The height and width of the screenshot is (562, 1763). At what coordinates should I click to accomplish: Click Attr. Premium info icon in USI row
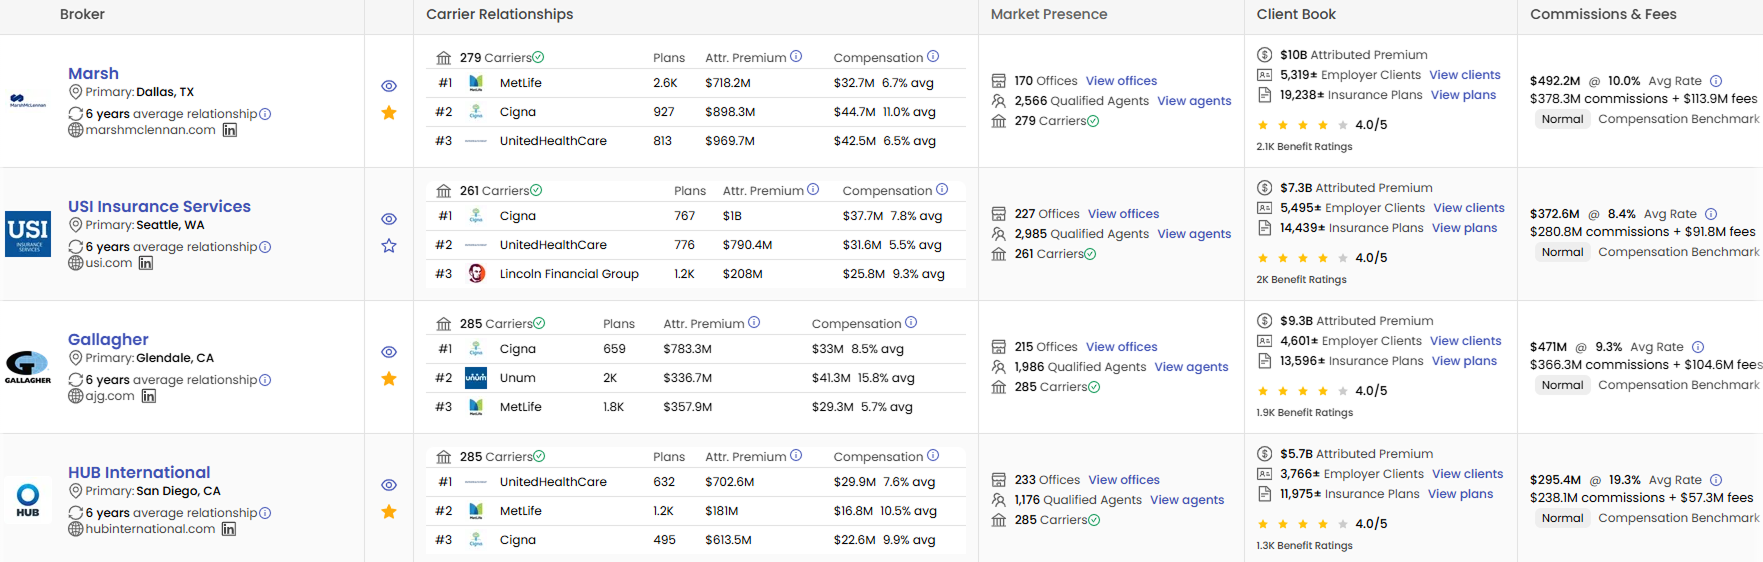click(813, 189)
